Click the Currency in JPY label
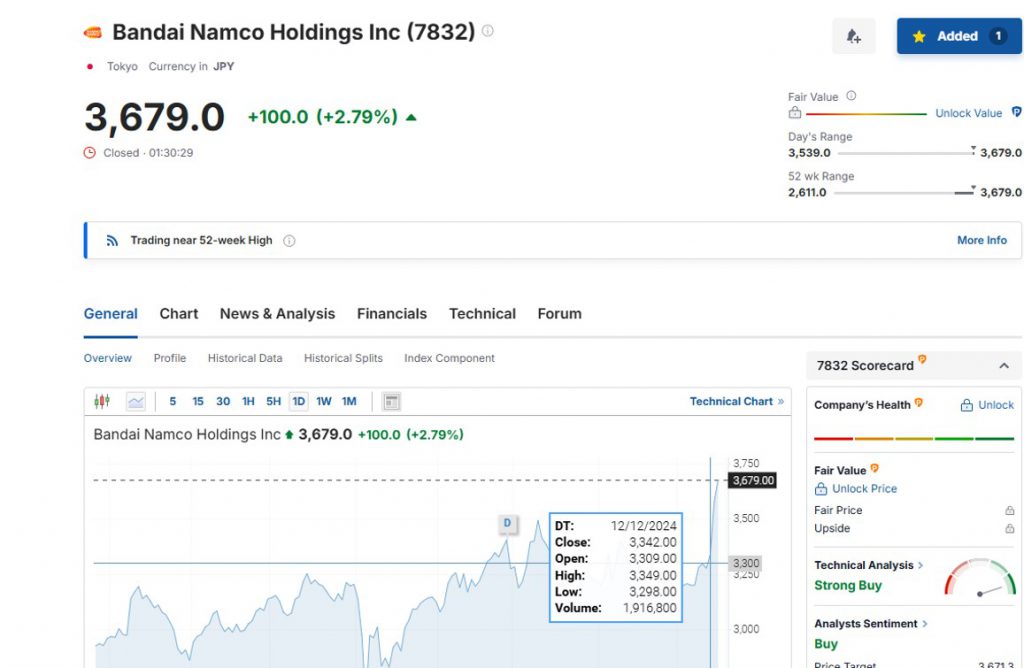This screenshot has height=668, width=1024. [191, 67]
